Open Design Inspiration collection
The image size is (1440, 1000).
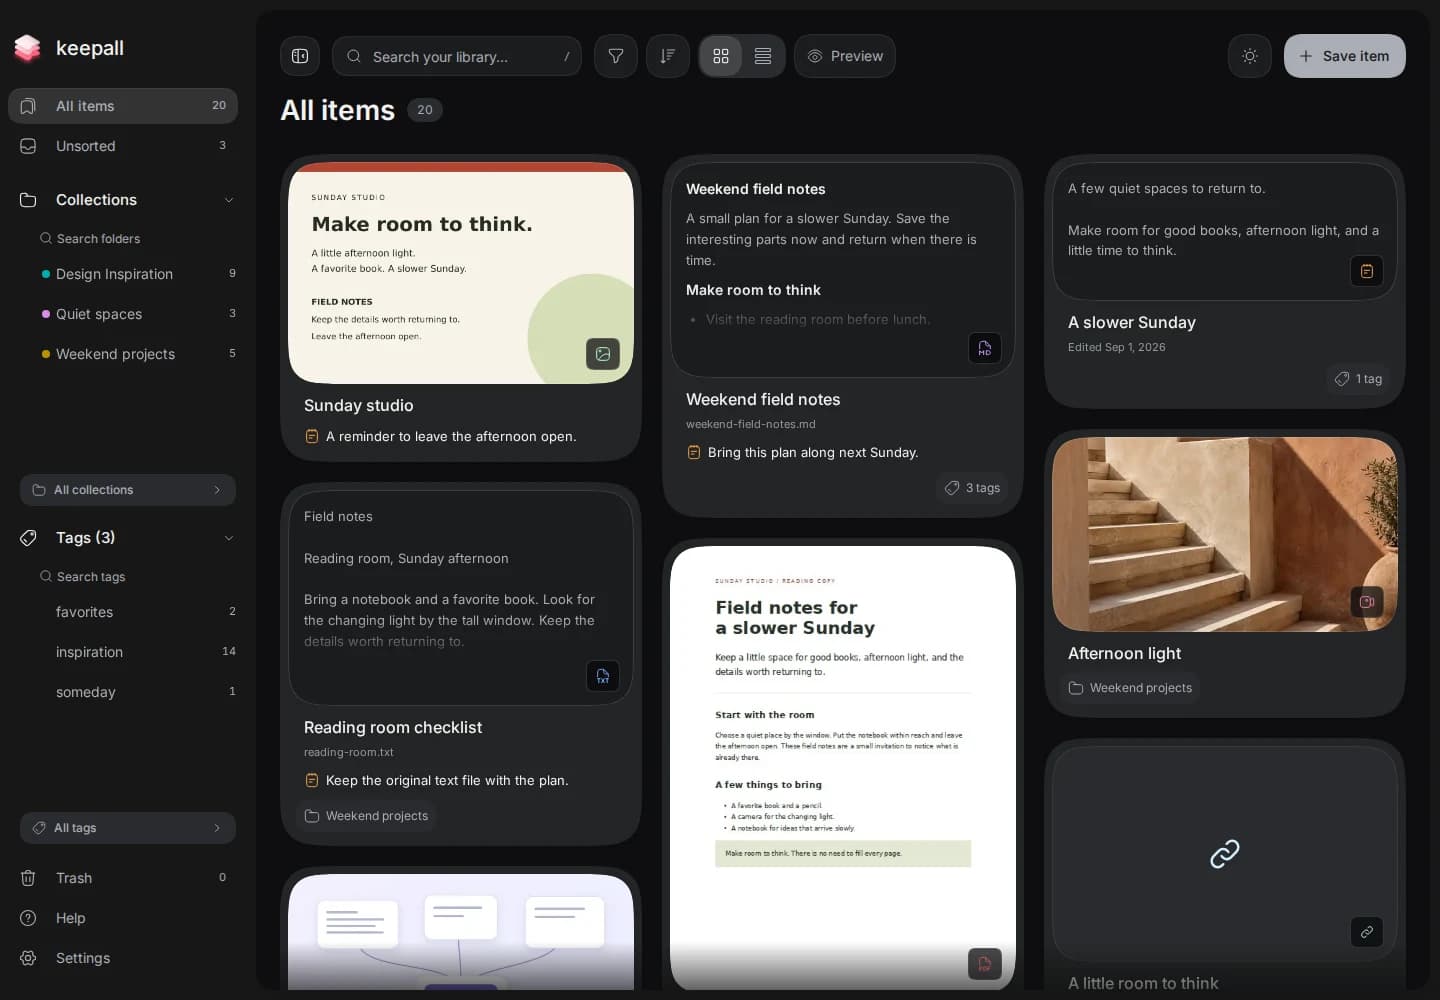(x=138, y=274)
